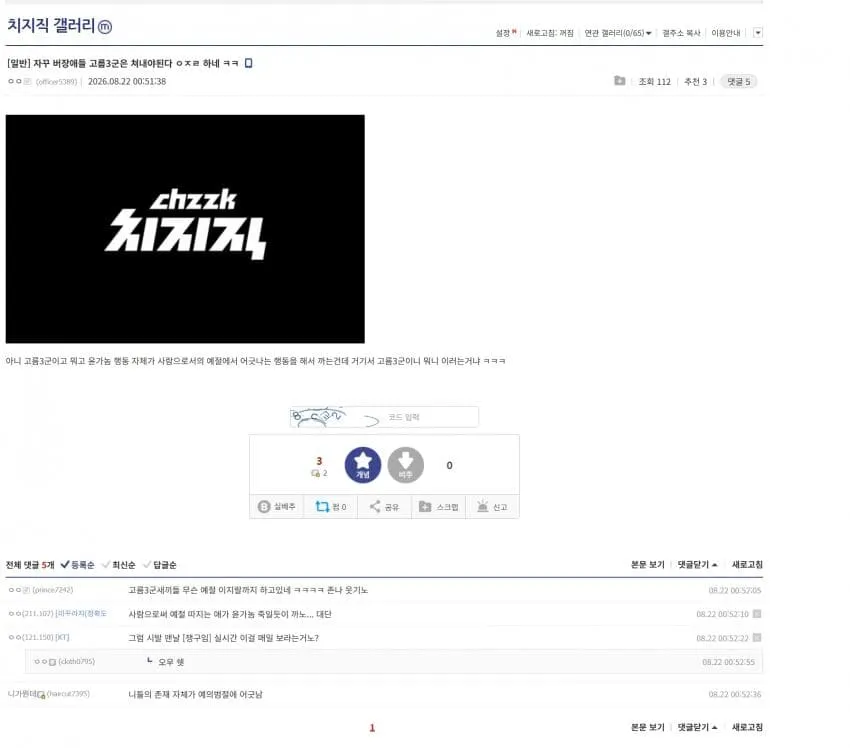Click the folder icon before 조회 112
Viewport: 850px width, 748px height.
pyautogui.click(x=620, y=81)
